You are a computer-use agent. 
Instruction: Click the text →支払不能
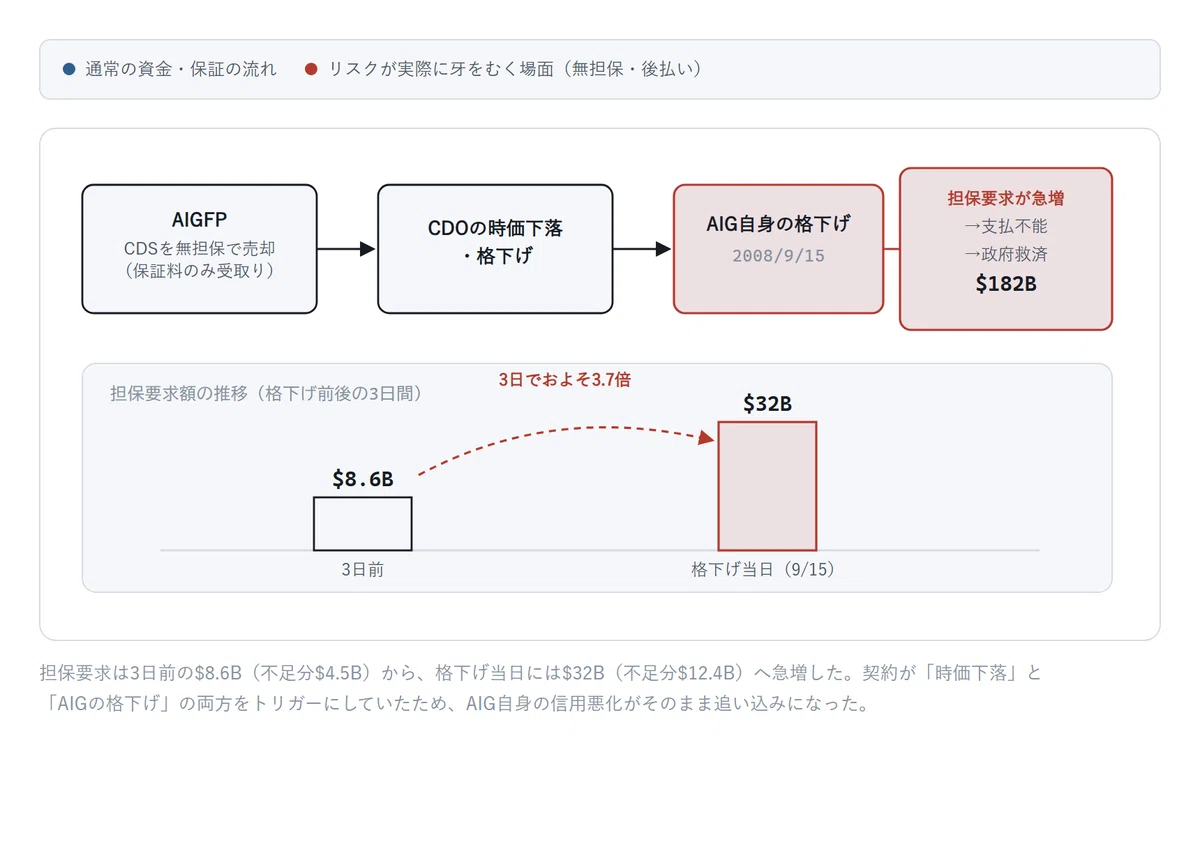tap(1006, 226)
